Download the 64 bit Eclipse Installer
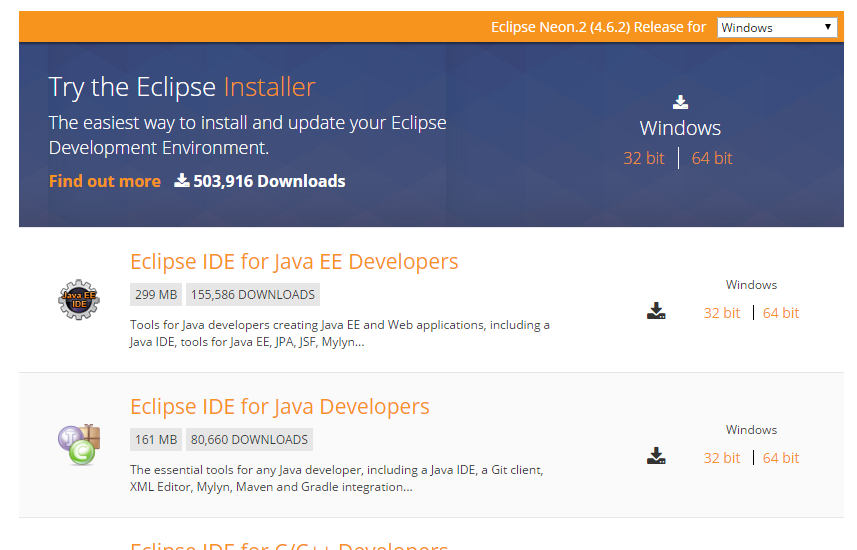The image size is (857, 550). (712, 158)
